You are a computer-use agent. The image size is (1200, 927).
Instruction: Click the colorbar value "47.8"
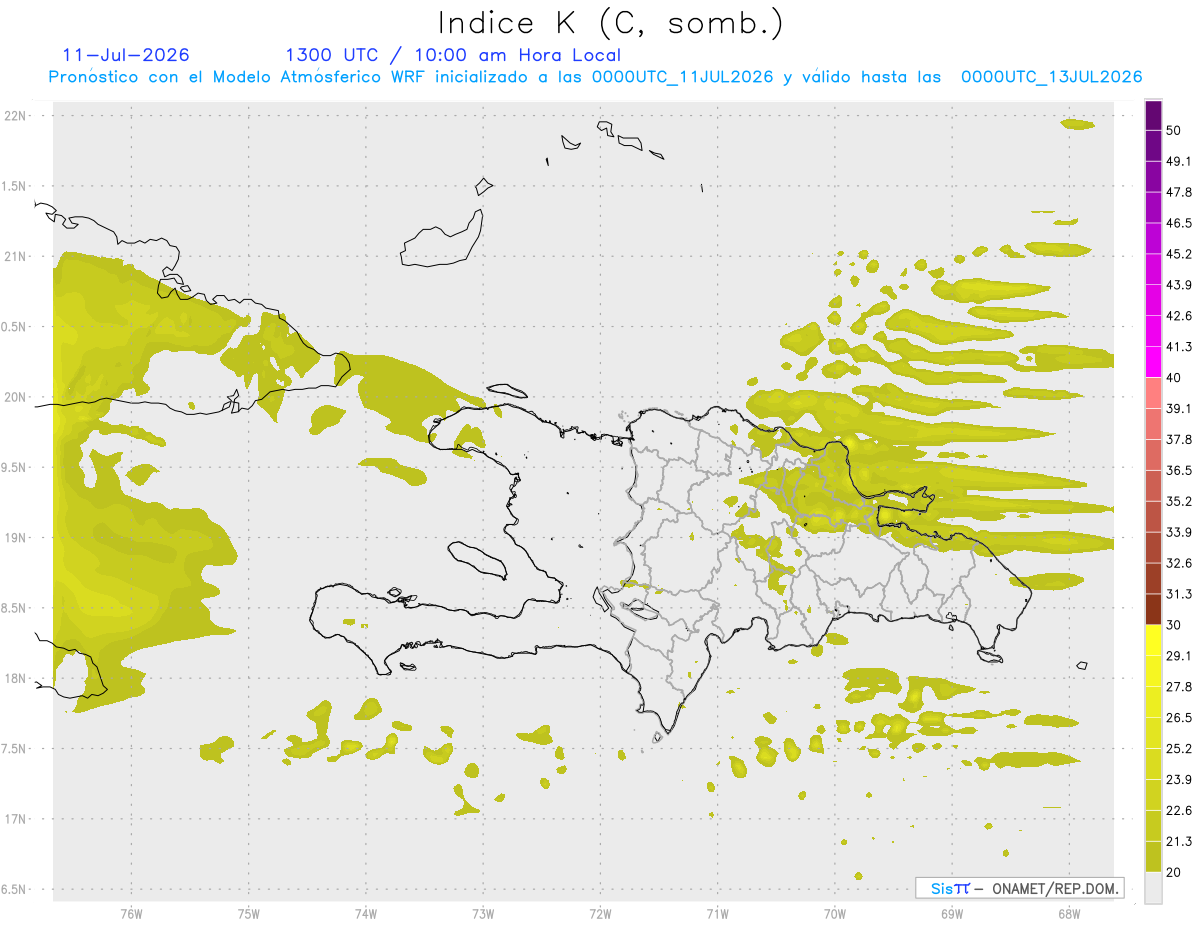click(1179, 192)
